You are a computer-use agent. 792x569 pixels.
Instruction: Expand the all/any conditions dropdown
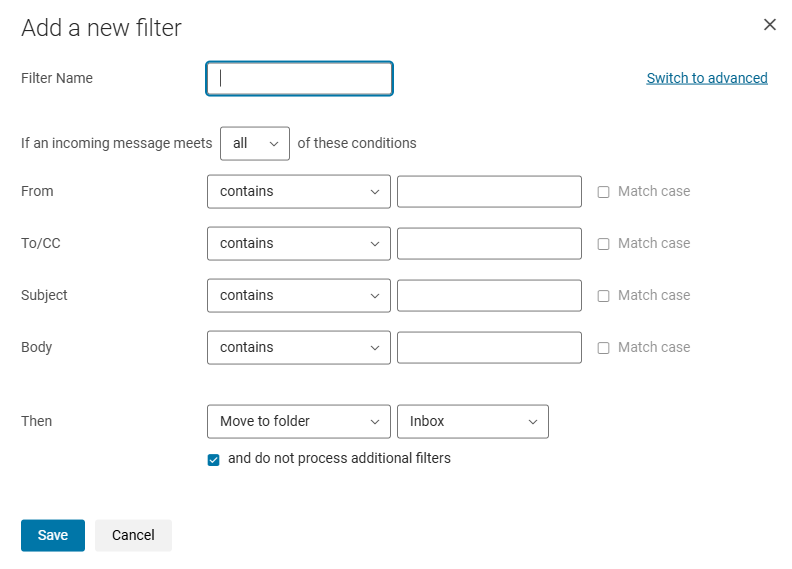pos(255,143)
